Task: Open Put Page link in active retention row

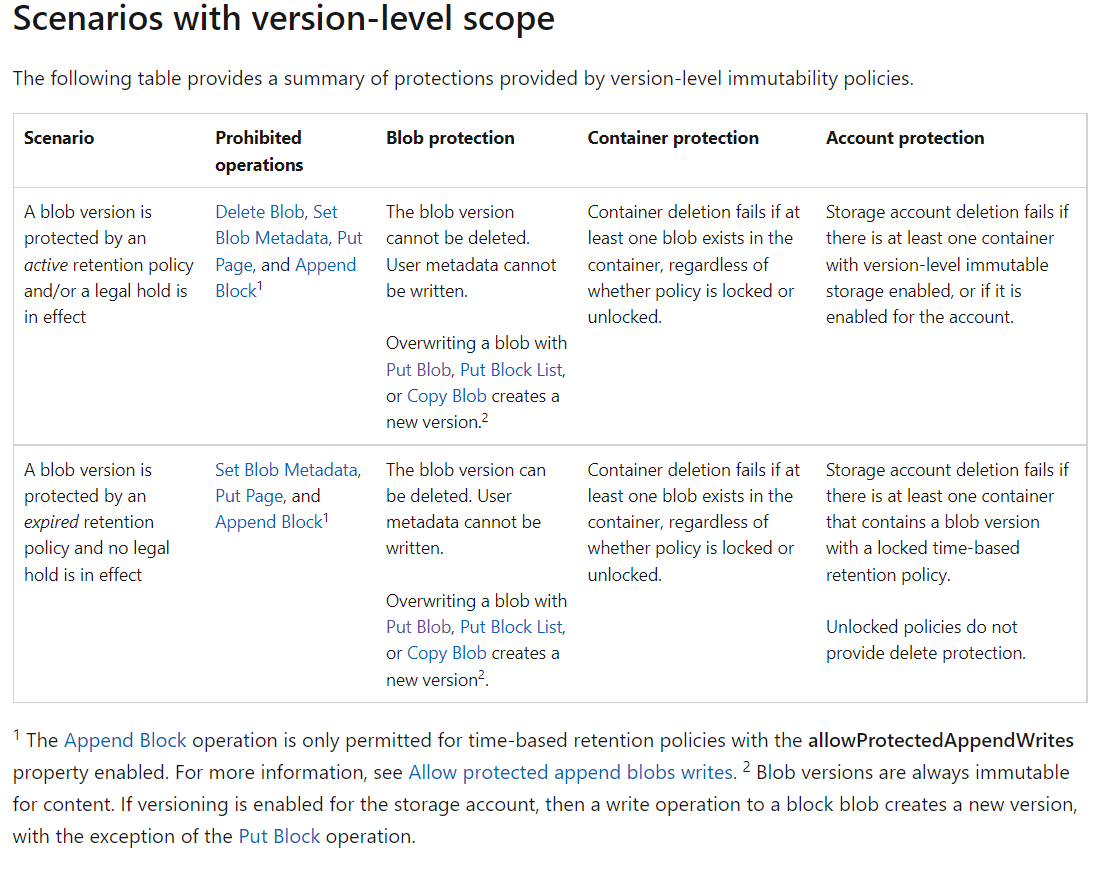Action: (x=236, y=265)
